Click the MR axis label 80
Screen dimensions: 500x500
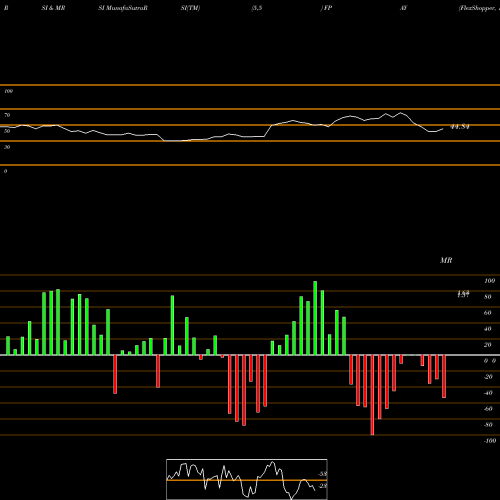[x=488, y=297]
